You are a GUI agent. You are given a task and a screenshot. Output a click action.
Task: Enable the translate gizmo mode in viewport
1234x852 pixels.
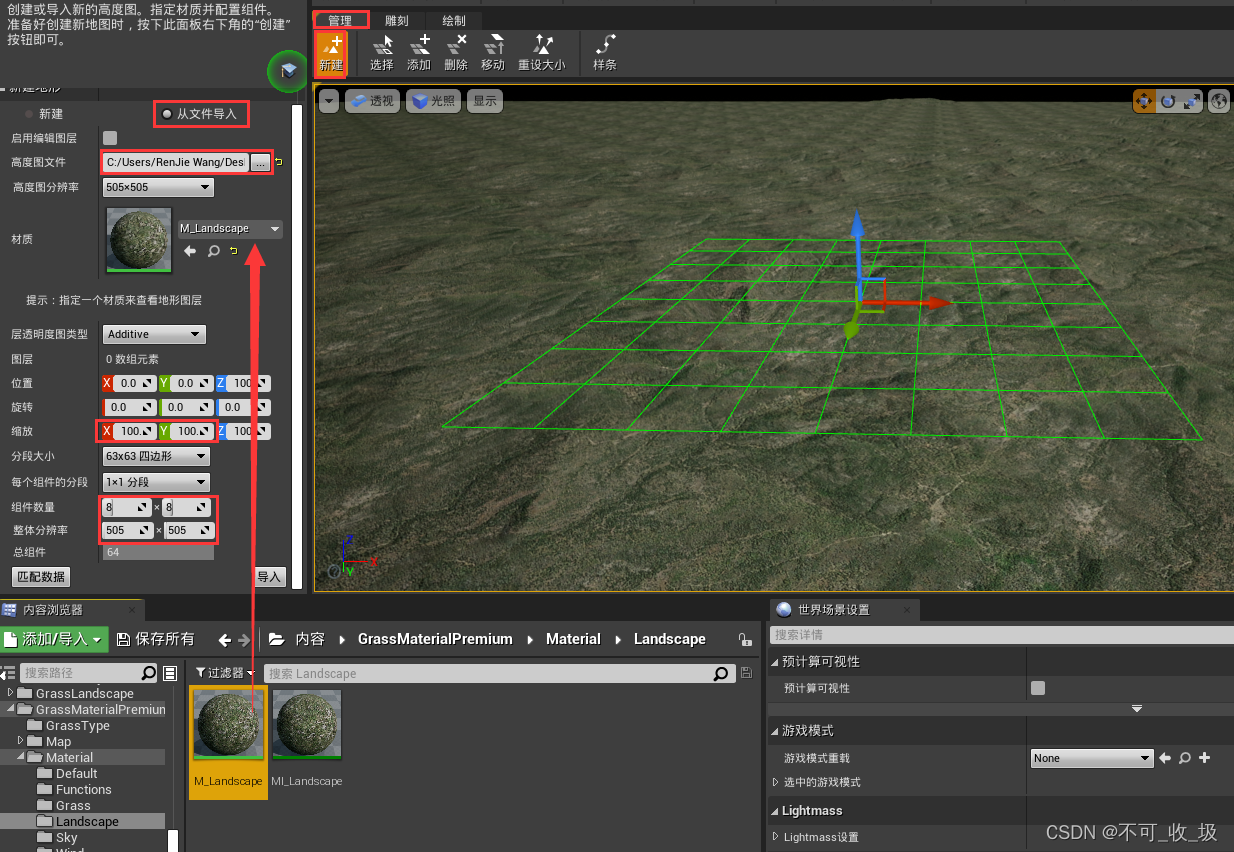[x=1143, y=101]
